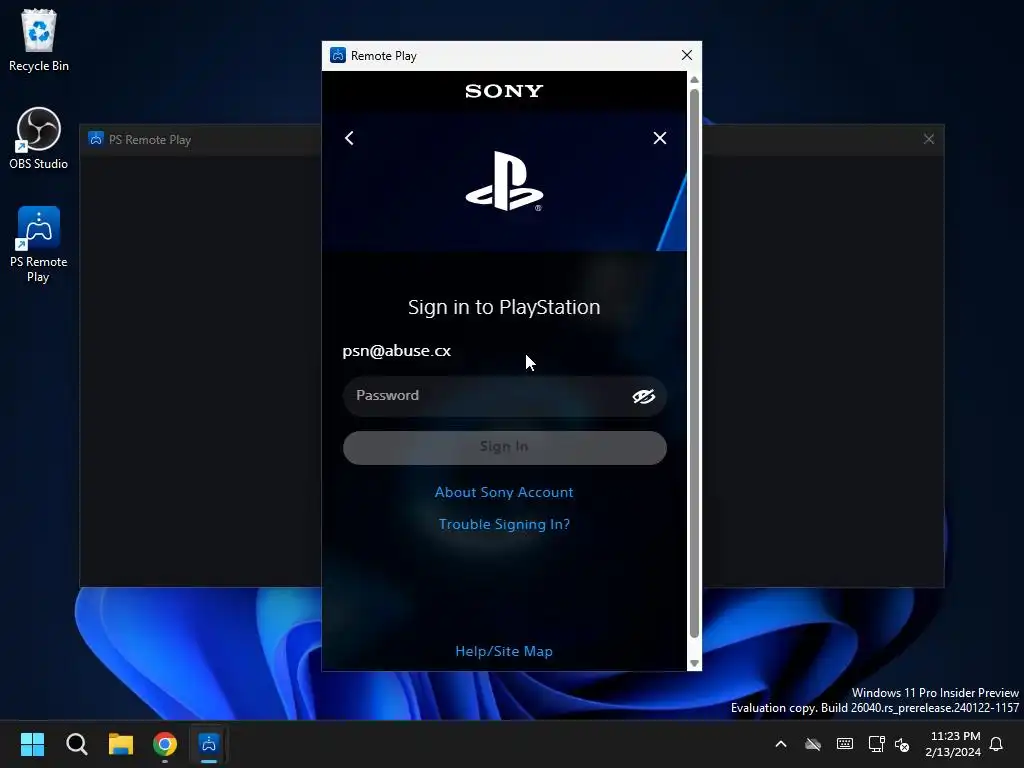
Task: Click the Sign In button
Action: click(x=504, y=447)
